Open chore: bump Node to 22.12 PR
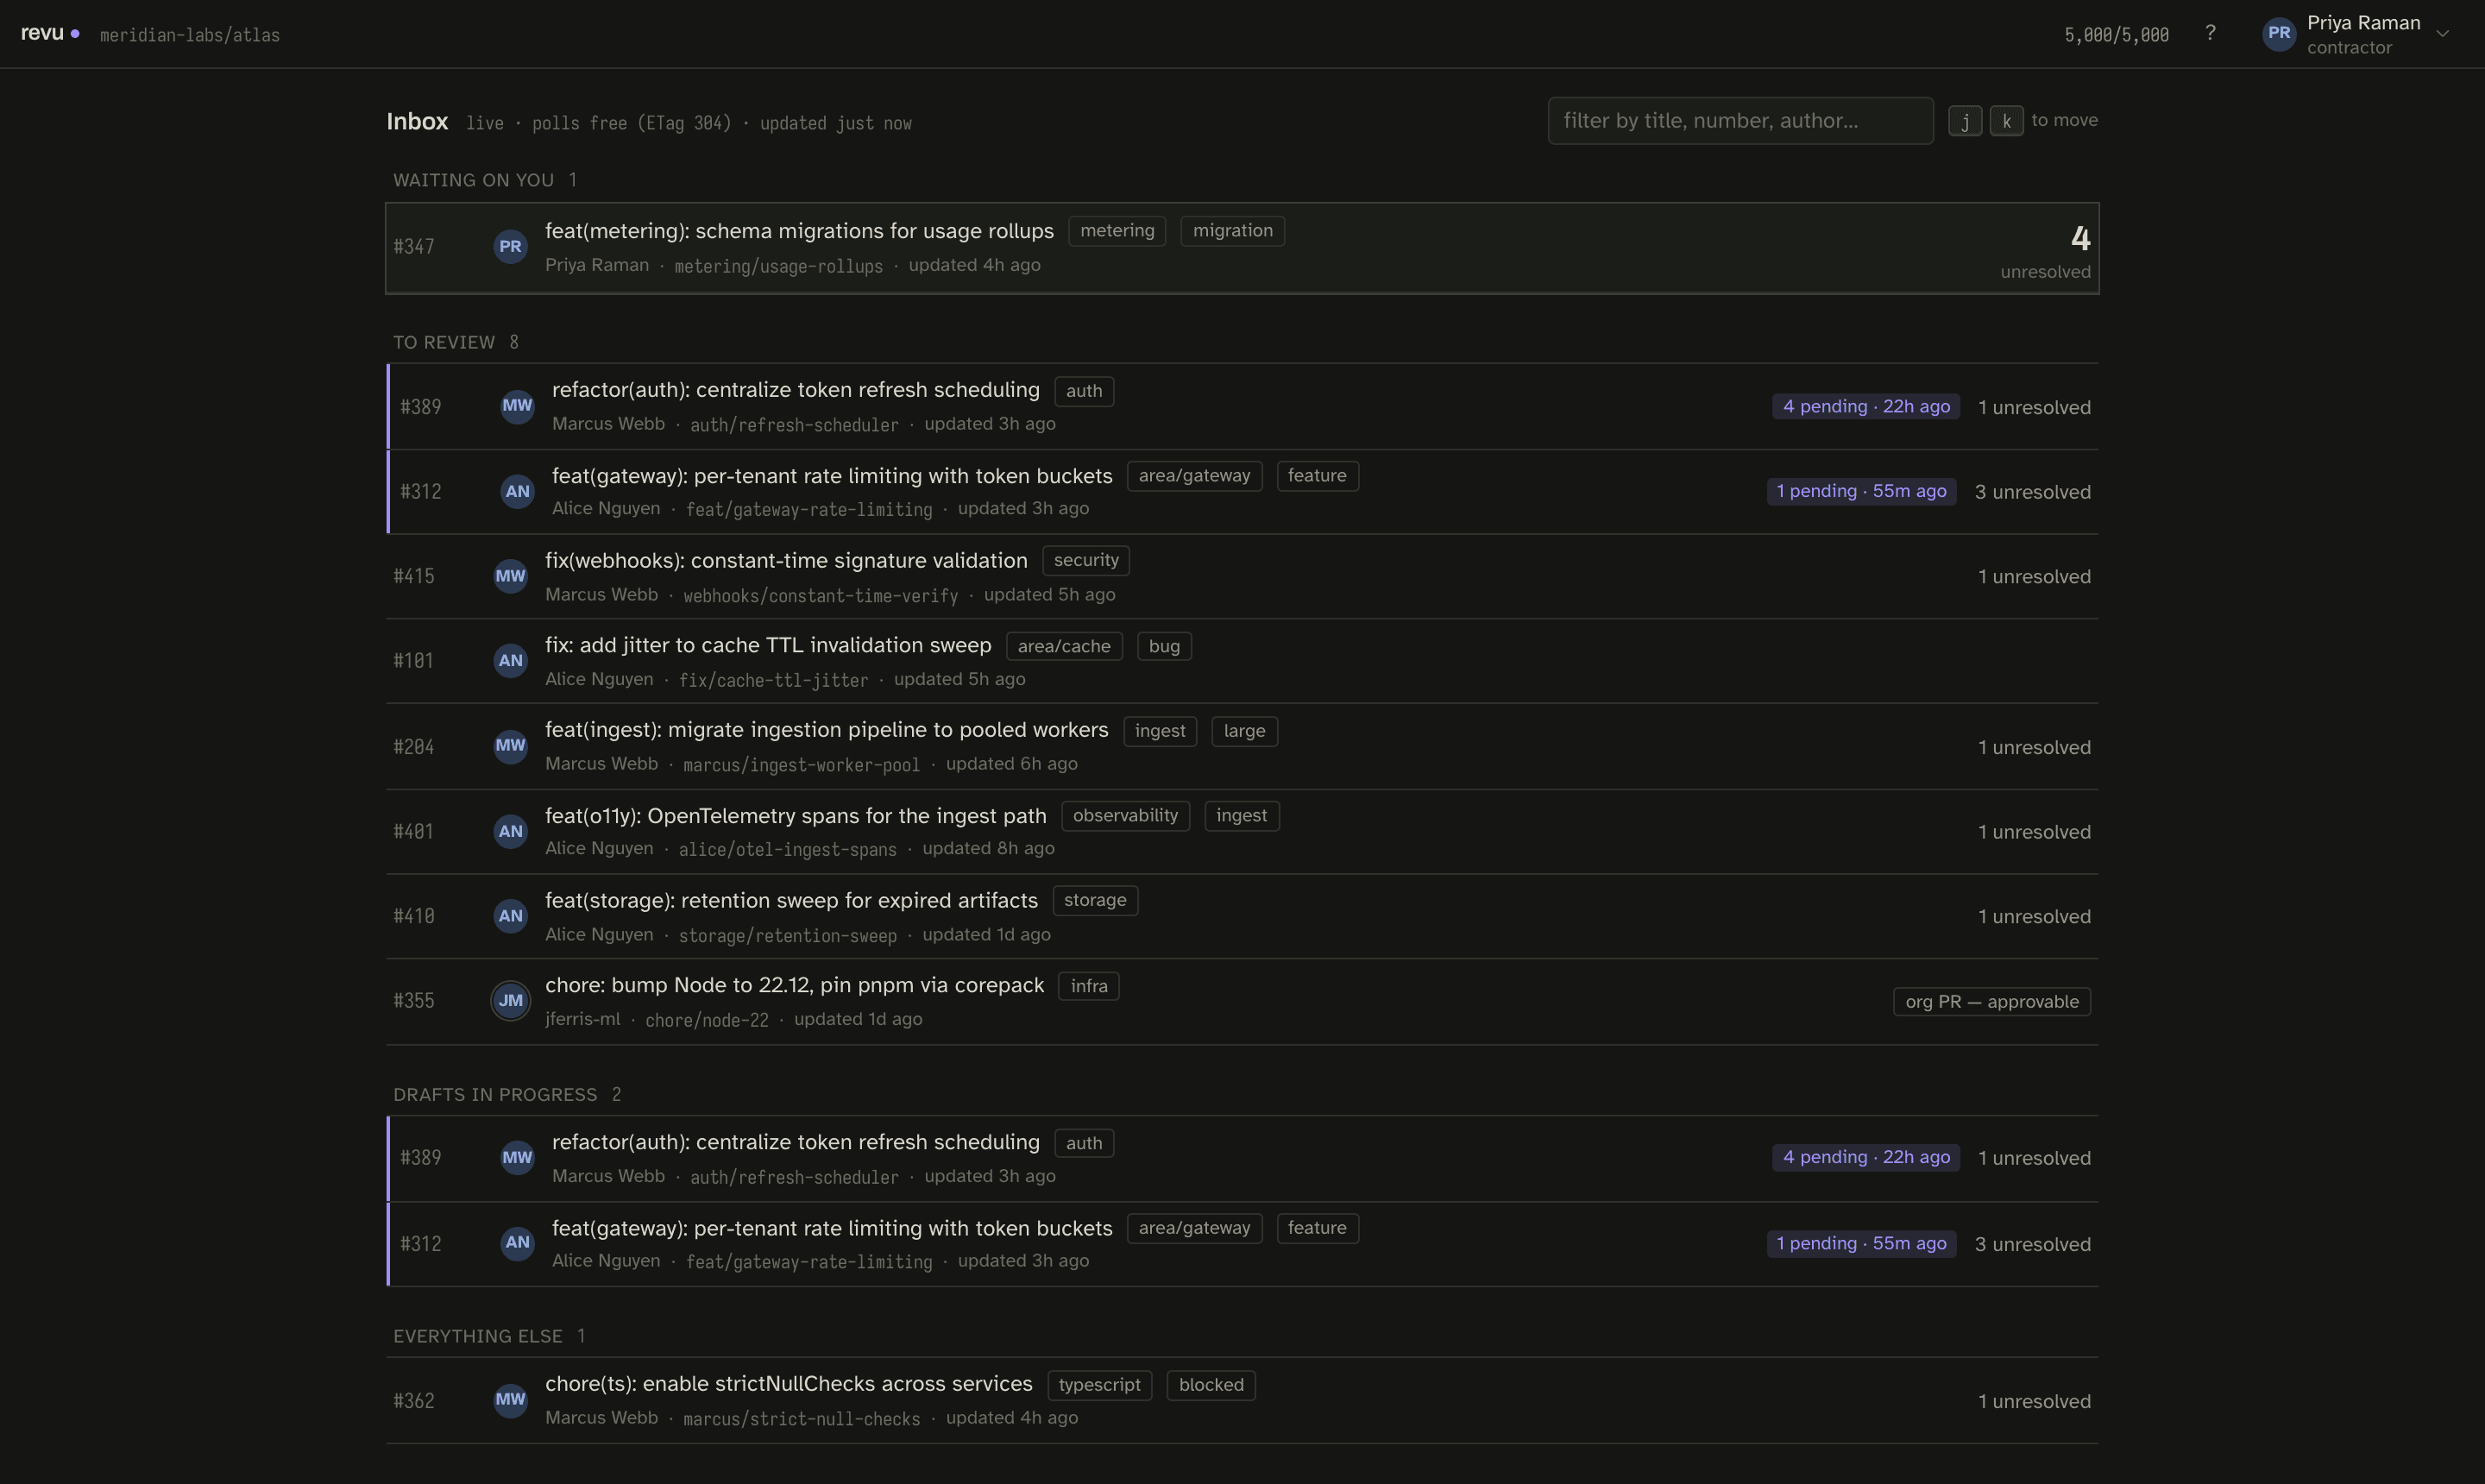 (x=1242, y=1002)
